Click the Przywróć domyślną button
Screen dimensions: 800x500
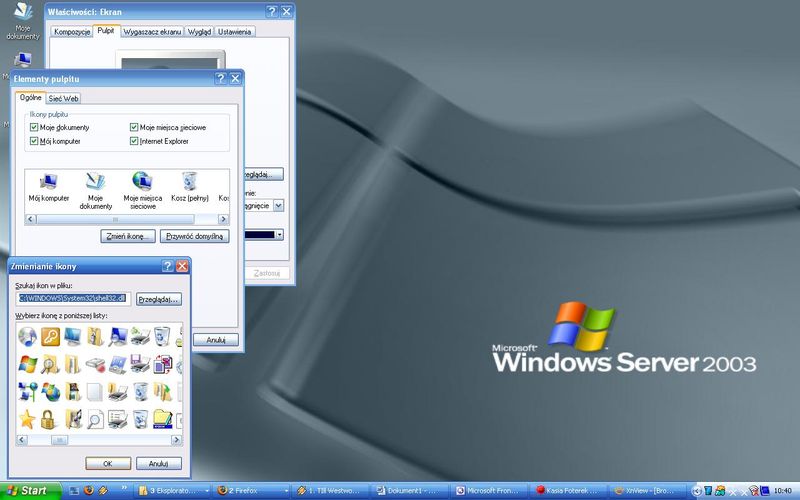click(194, 236)
